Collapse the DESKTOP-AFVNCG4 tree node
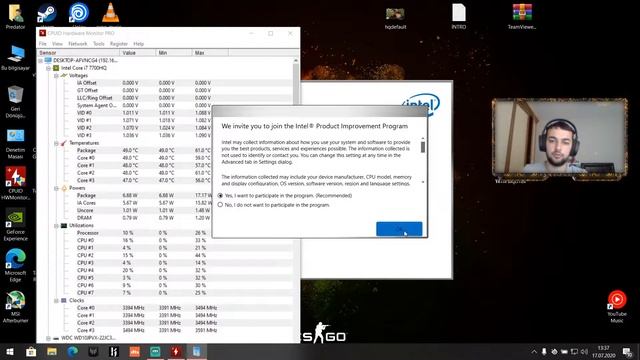 click(41, 60)
